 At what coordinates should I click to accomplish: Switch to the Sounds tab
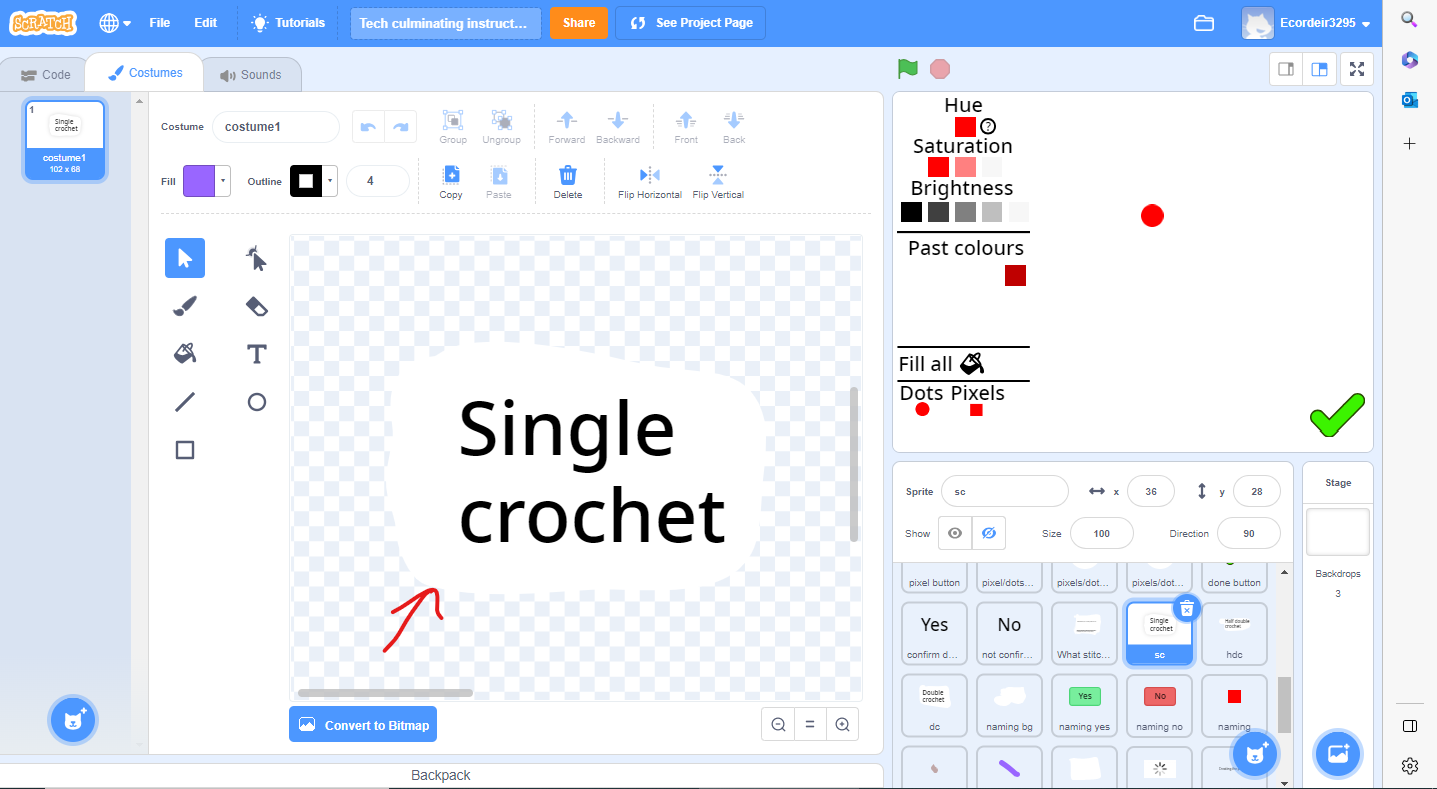252,73
